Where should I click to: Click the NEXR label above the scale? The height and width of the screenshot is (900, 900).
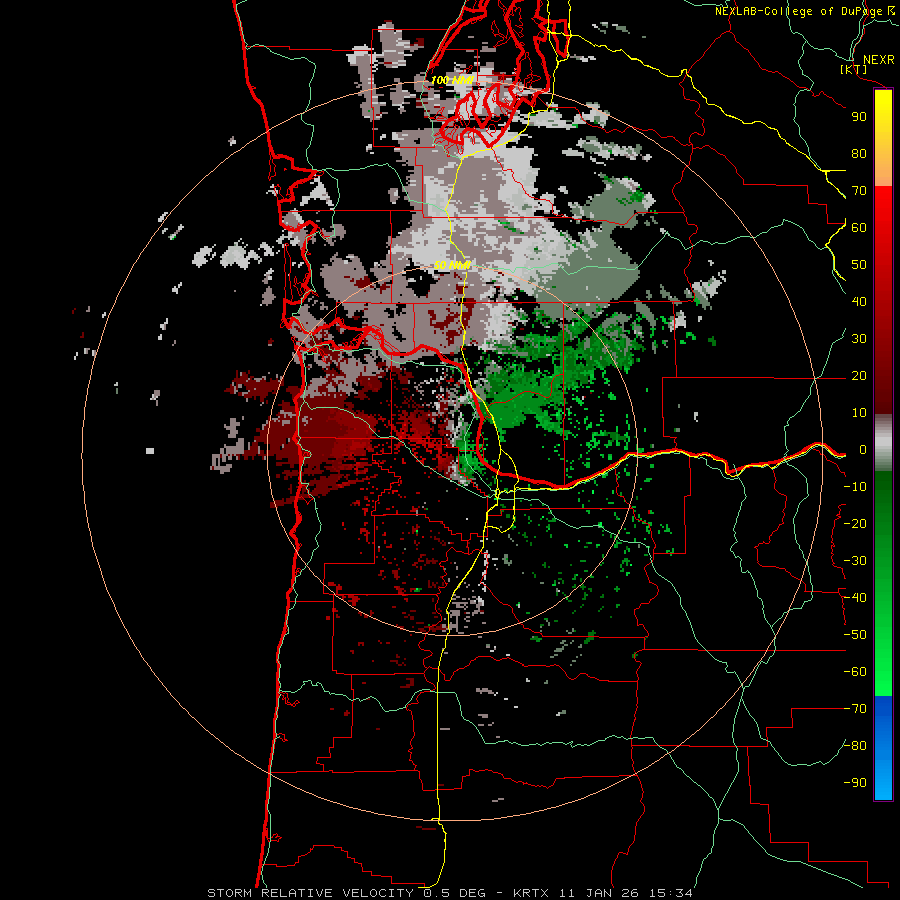[878, 59]
